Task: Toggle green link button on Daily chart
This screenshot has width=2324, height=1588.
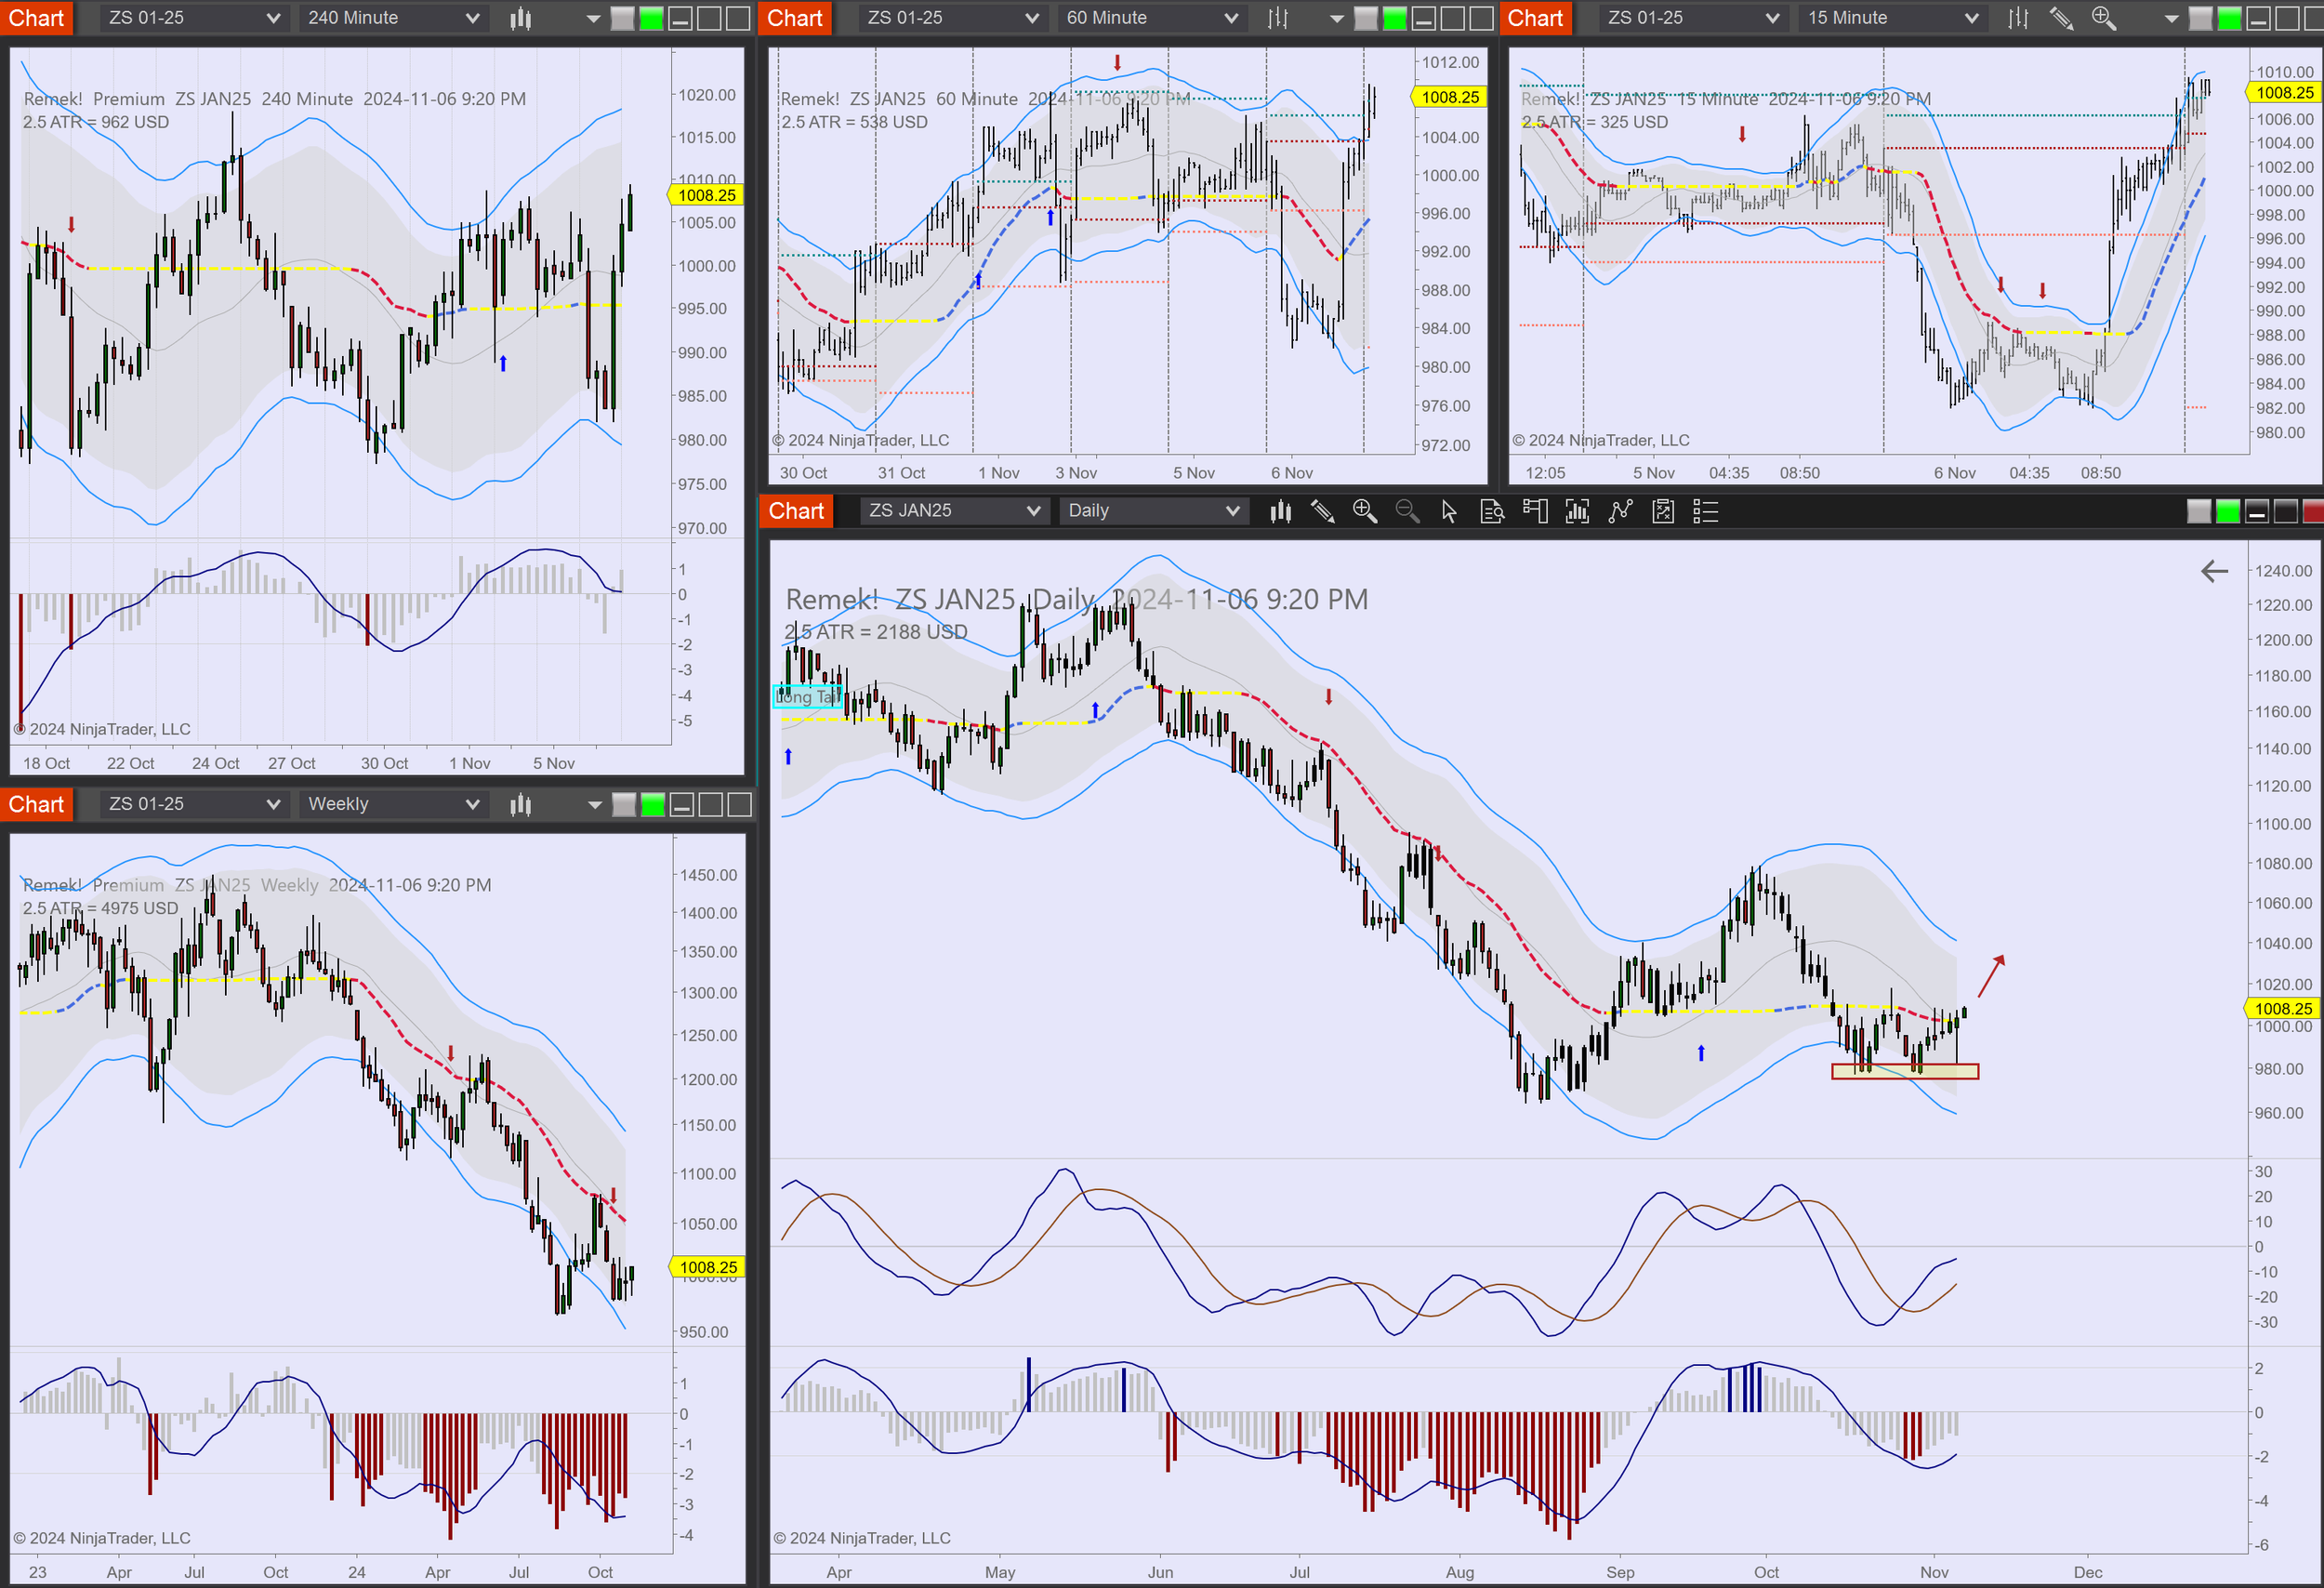Action: pyautogui.click(x=2227, y=512)
